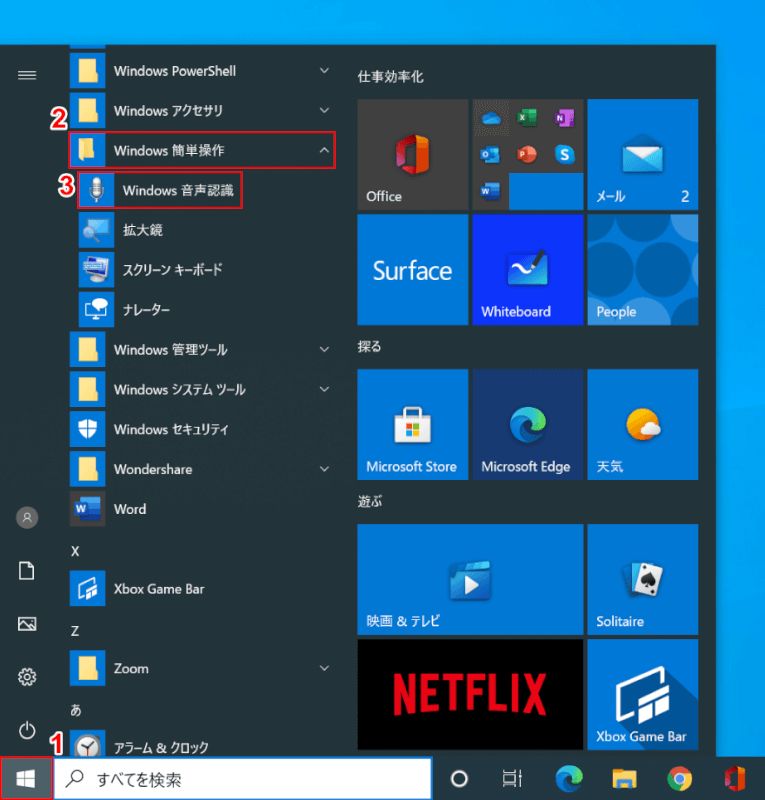Click 遊ぶ tile group title
765x800 pixels.
(x=370, y=502)
